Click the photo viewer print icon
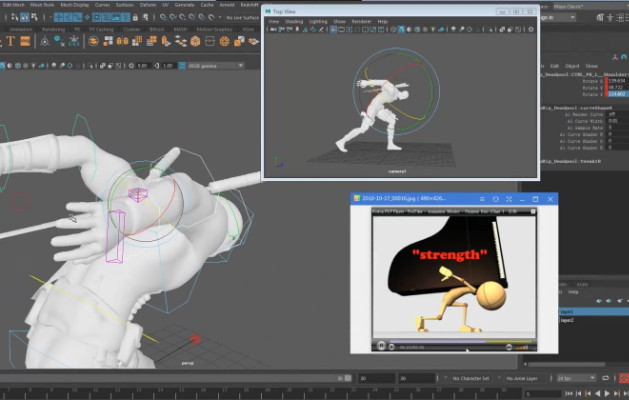This screenshot has height=400, width=629. pos(495,199)
